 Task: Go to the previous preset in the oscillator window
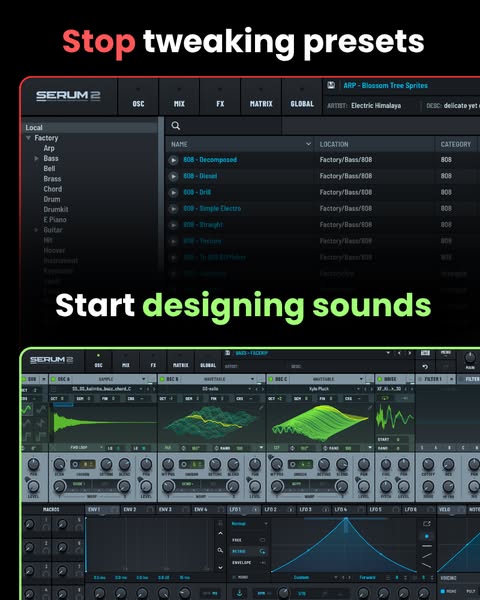click(x=399, y=353)
